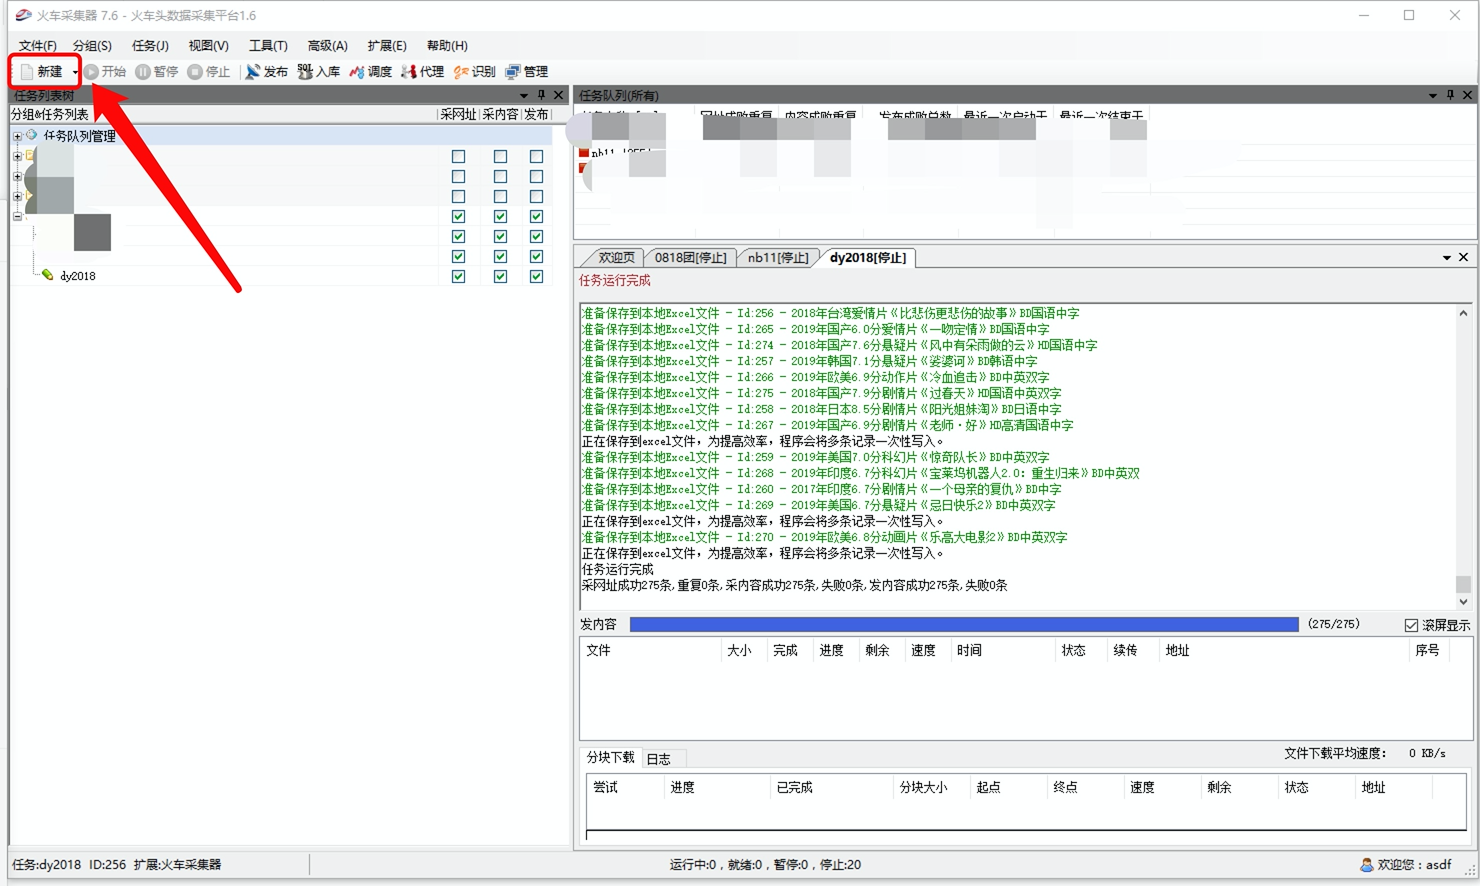Switch to the 欢迎页 tab
This screenshot has width=1480, height=886.
click(x=615, y=258)
